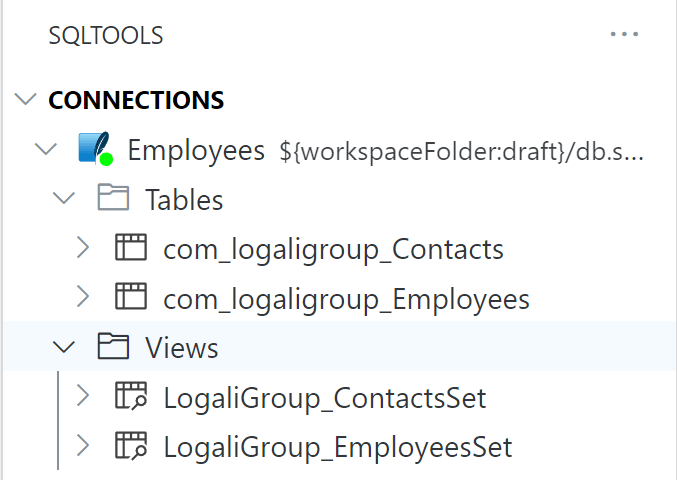
Task: Expand the com_logaligroup_Employees table chevron
Action: click(x=82, y=297)
